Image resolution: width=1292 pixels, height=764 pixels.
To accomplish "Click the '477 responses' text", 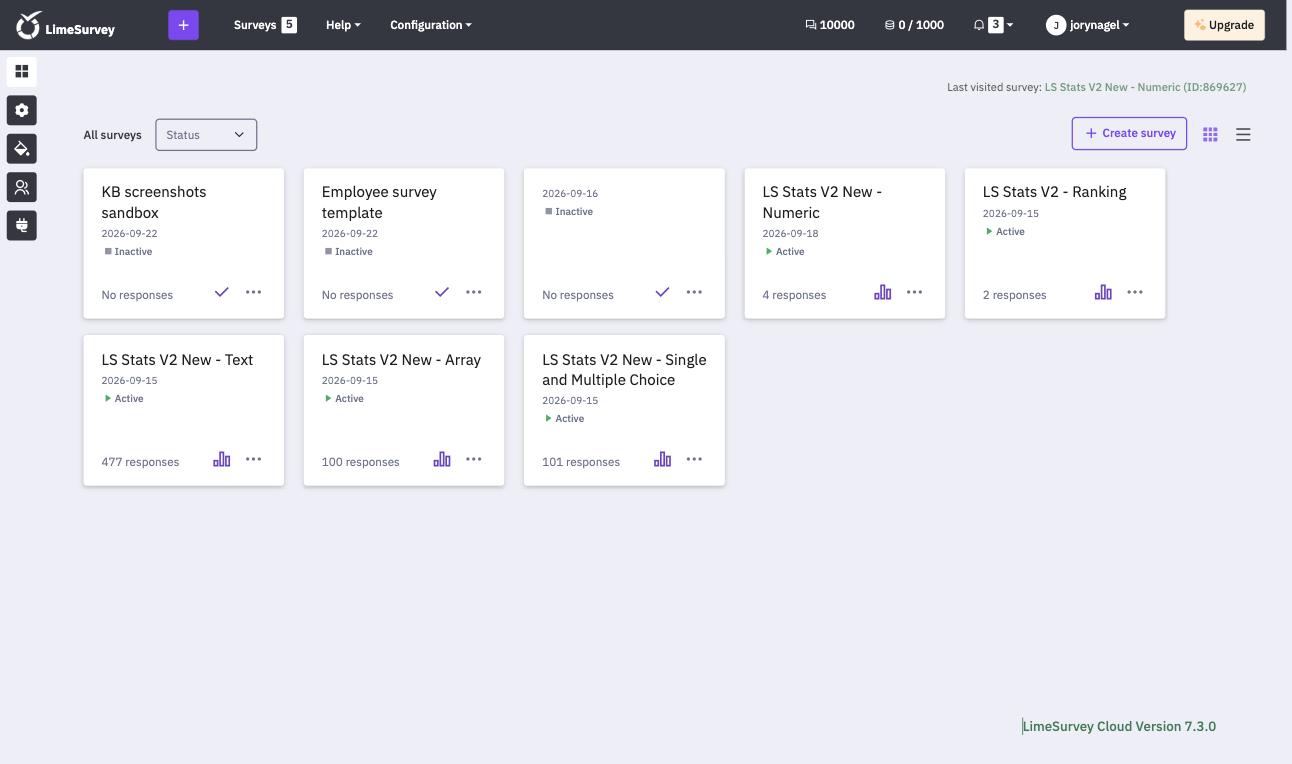I will [140, 462].
